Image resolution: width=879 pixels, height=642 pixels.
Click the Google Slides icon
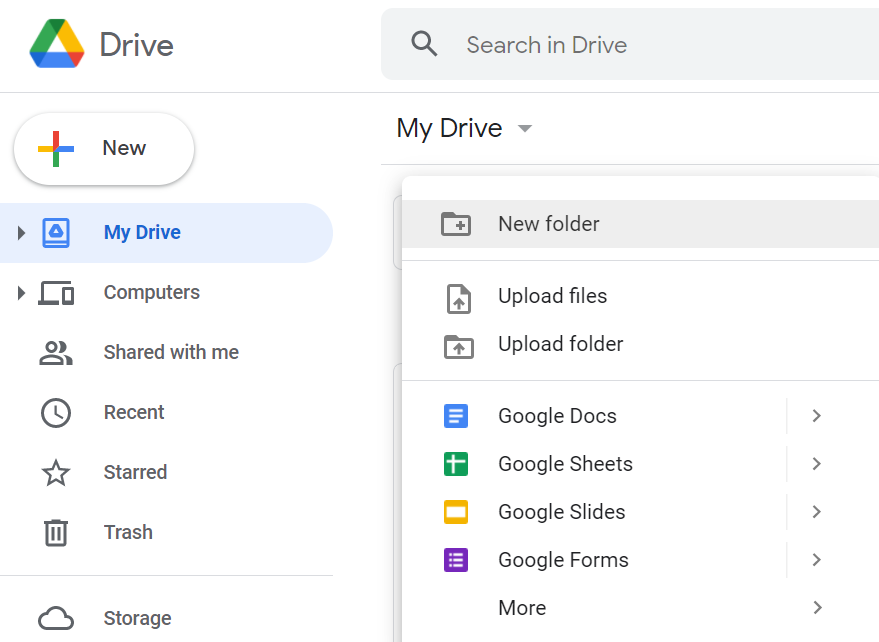(x=456, y=512)
